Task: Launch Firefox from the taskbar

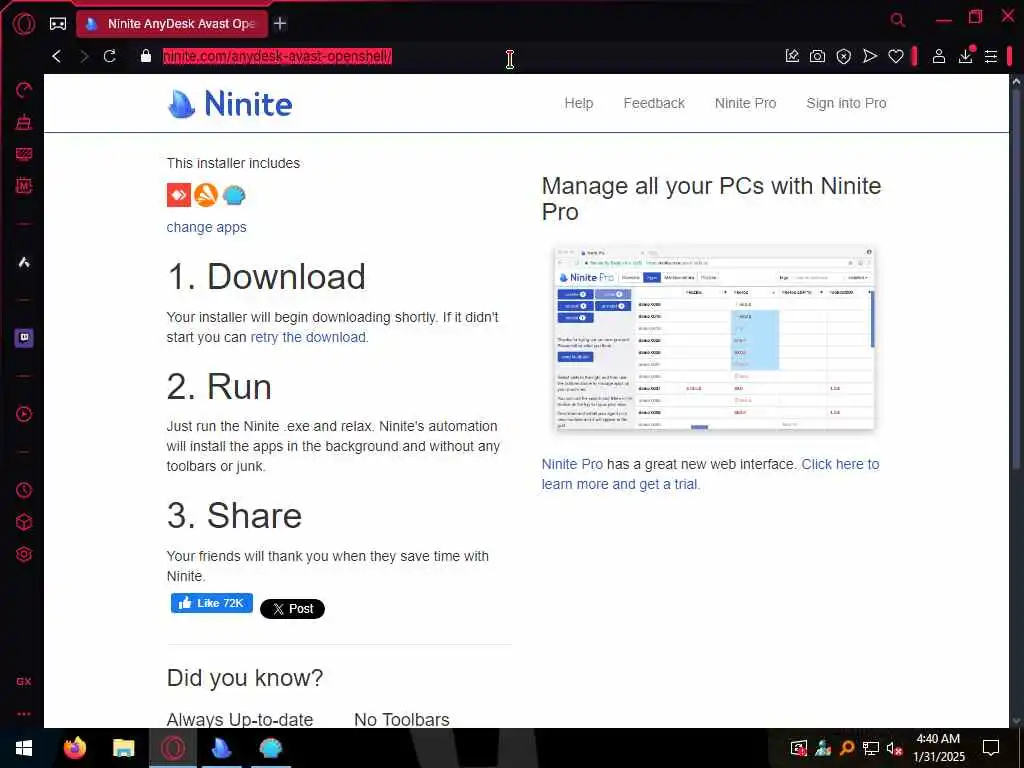Action: click(x=75, y=748)
